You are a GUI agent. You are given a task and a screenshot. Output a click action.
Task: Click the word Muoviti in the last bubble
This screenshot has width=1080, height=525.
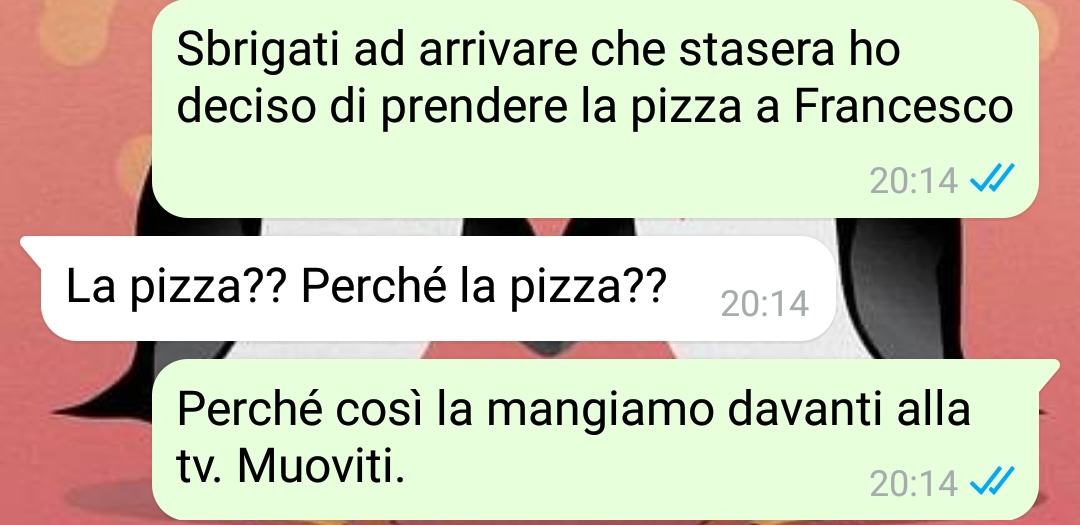pos(320,466)
